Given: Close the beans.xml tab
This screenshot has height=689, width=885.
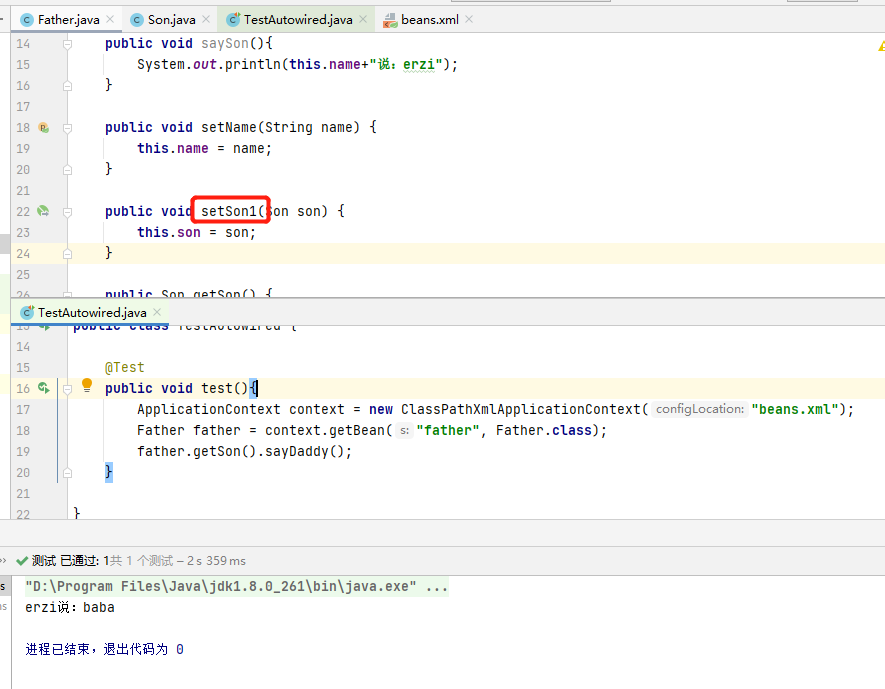Looking at the screenshot, I should tap(469, 19).
